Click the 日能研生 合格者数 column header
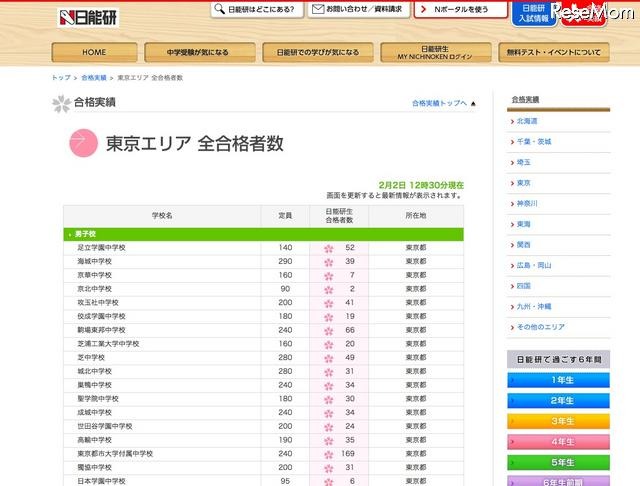This screenshot has width=640, height=486. (x=339, y=215)
